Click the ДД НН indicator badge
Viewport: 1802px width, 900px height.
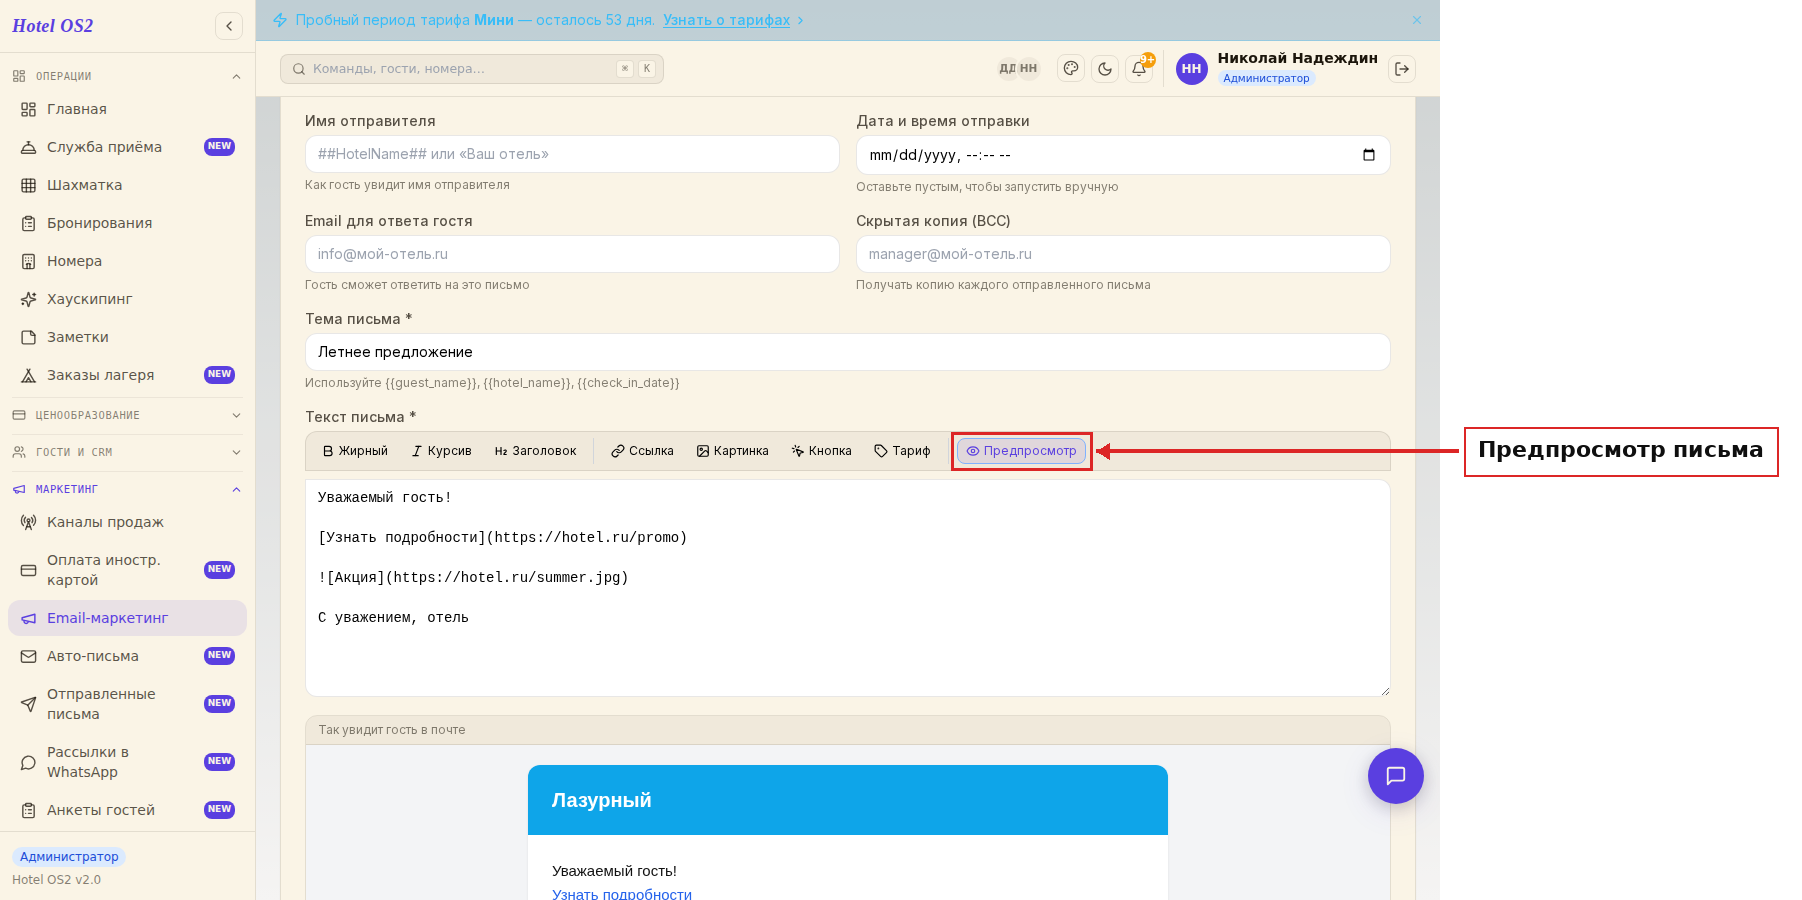click(1018, 69)
